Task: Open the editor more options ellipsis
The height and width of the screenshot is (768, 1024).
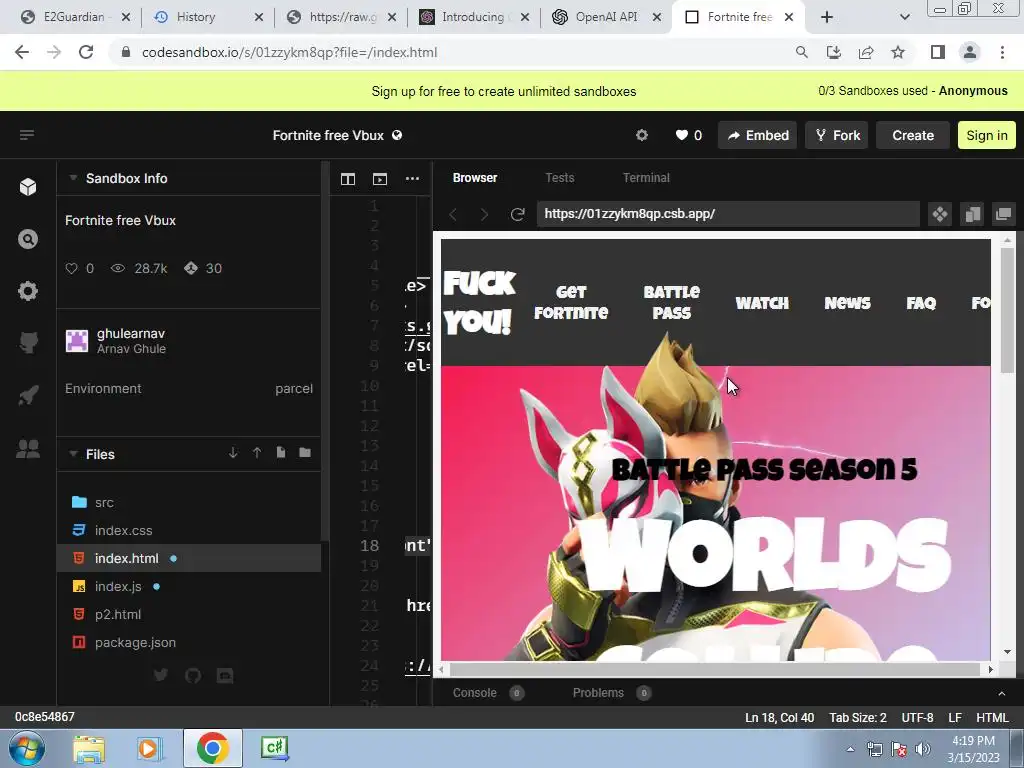Action: tap(412, 178)
